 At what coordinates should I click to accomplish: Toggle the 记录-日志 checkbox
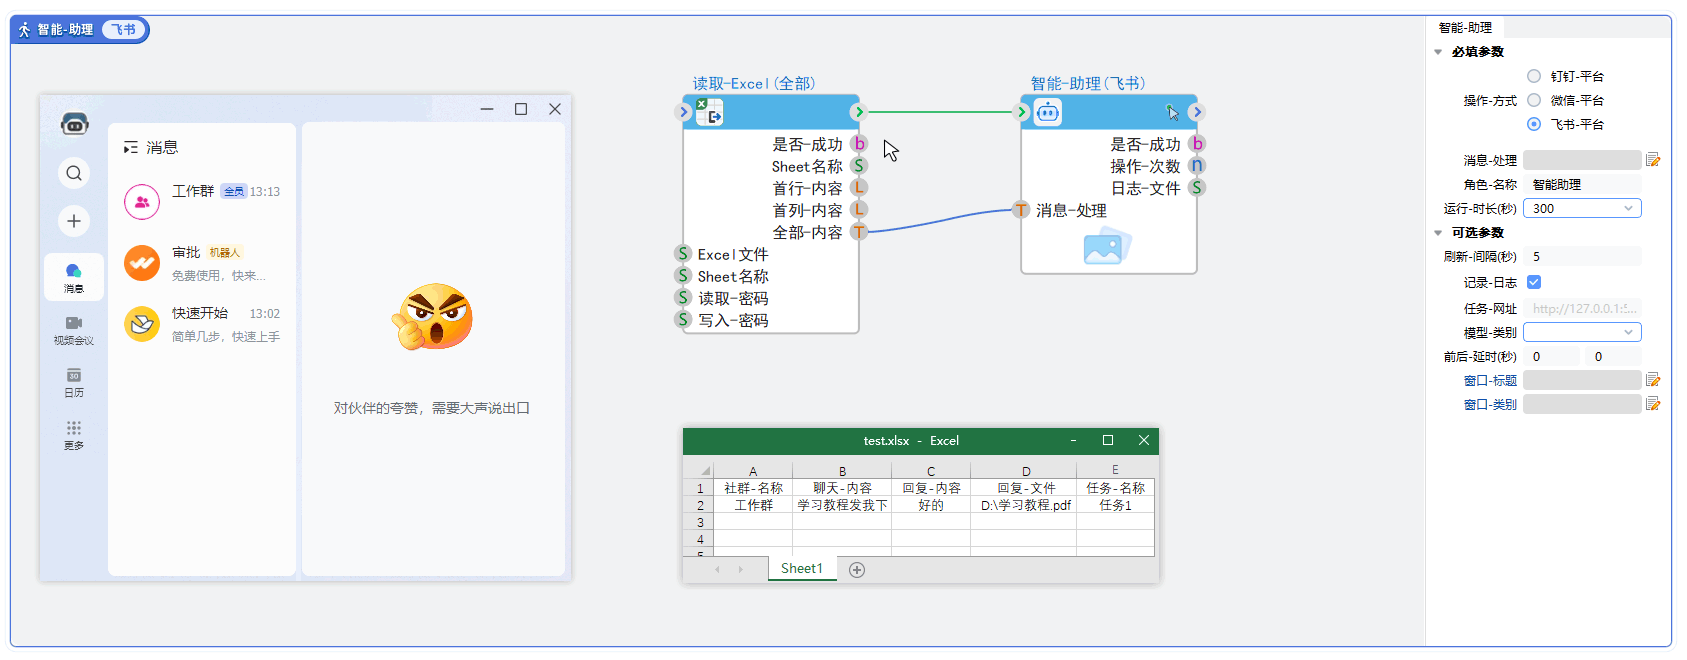tap(1534, 282)
